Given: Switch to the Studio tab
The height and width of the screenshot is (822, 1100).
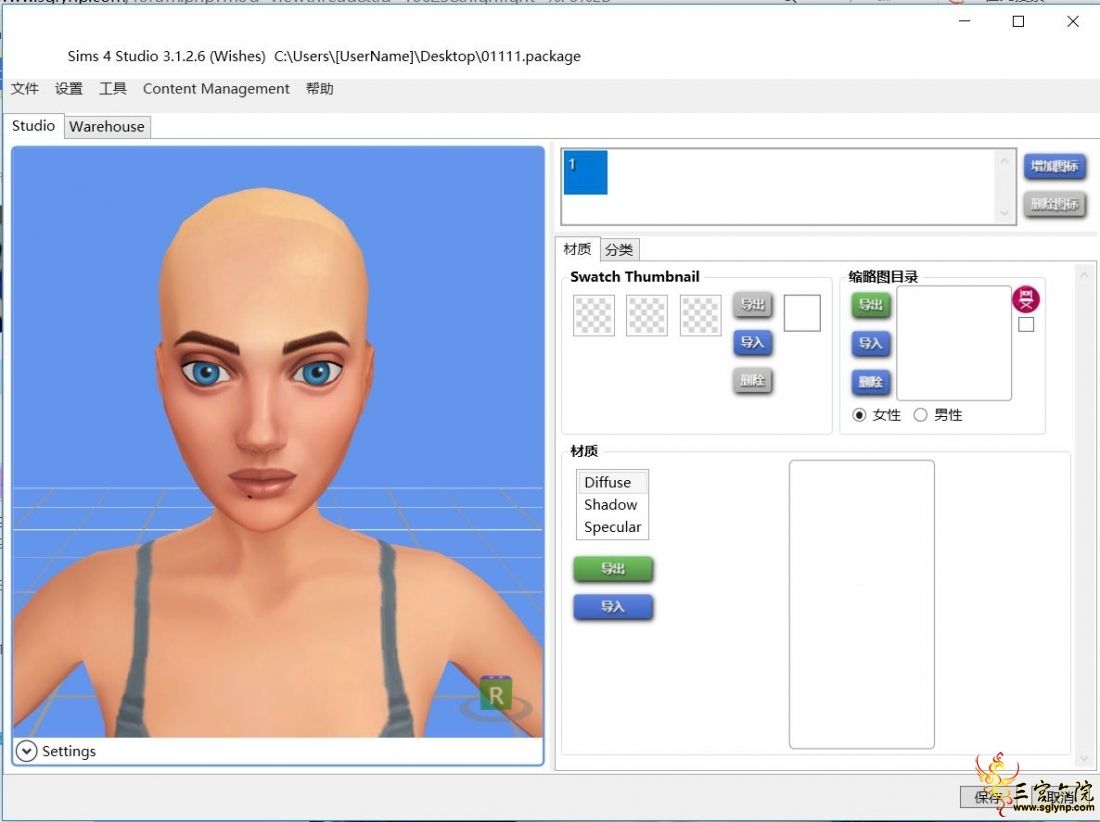Looking at the screenshot, I should pos(33,126).
